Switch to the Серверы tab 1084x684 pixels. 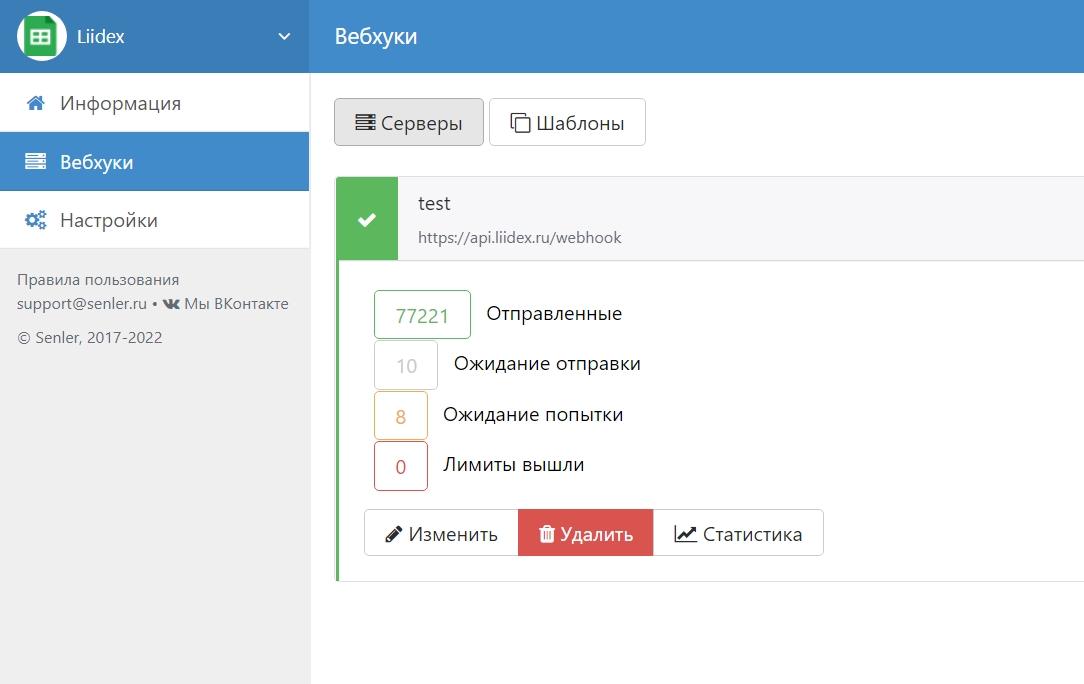tap(409, 123)
